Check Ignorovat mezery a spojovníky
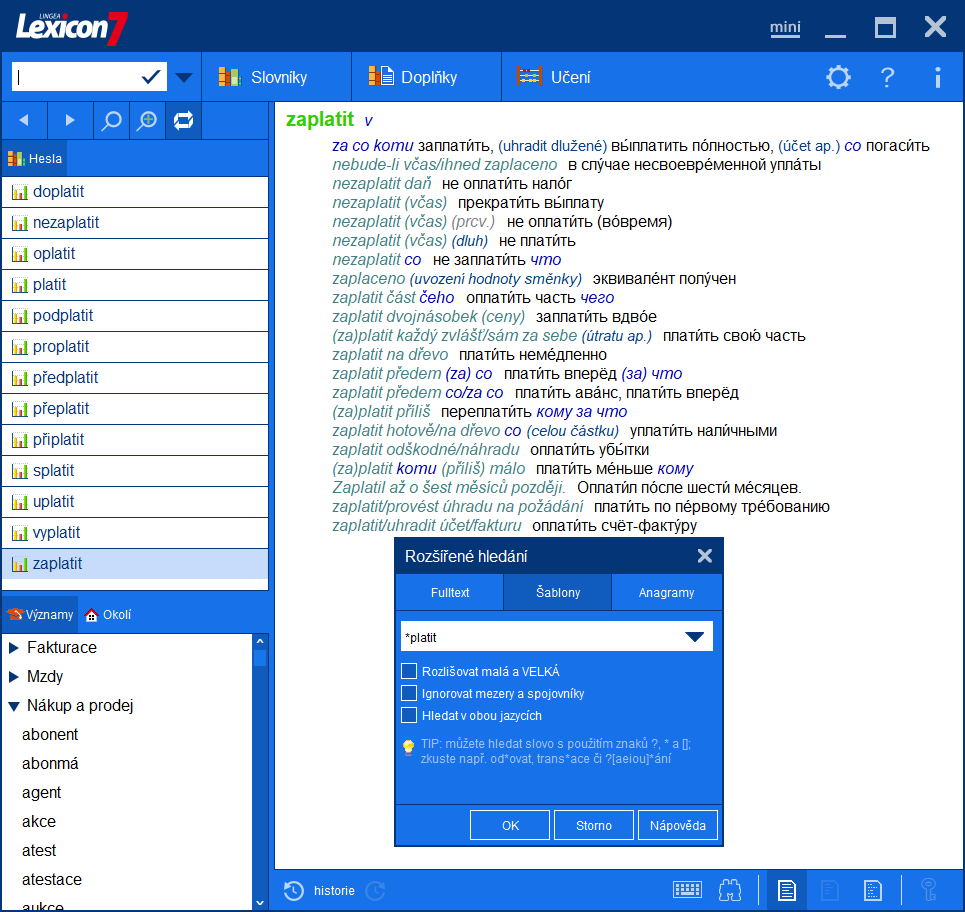The width and height of the screenshot is (965, 912). [409, 693]
